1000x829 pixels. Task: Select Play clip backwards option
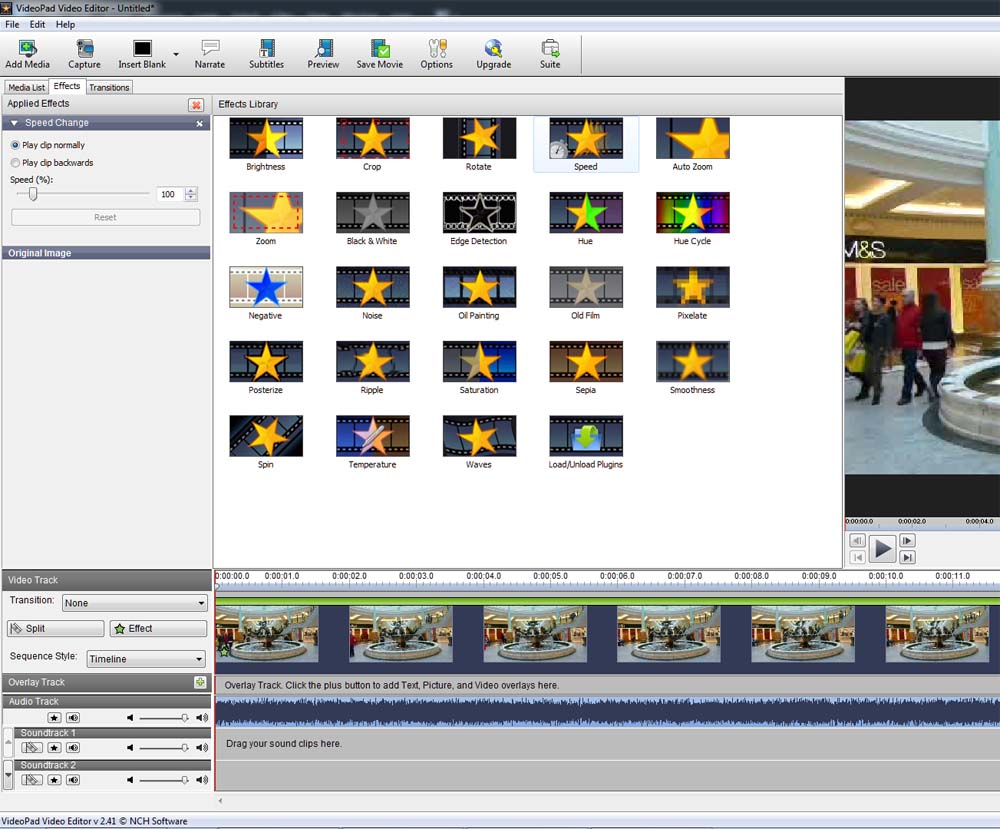point(15,163)
